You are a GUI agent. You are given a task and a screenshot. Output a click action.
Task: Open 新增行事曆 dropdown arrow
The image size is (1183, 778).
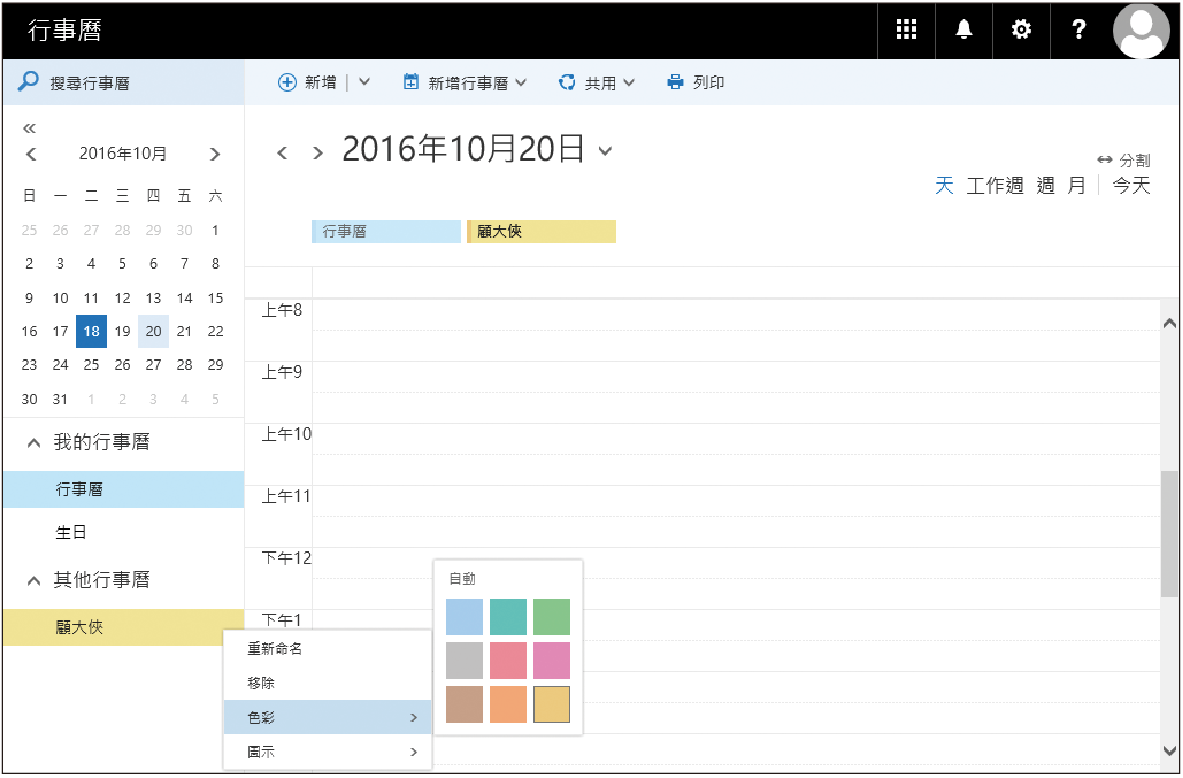coord(521,83)
